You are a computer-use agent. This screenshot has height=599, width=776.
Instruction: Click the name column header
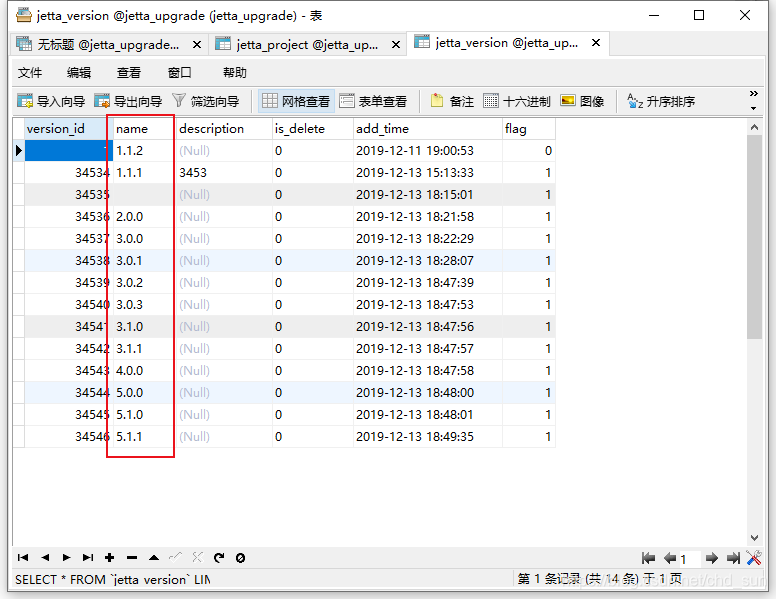pos(144,129)
